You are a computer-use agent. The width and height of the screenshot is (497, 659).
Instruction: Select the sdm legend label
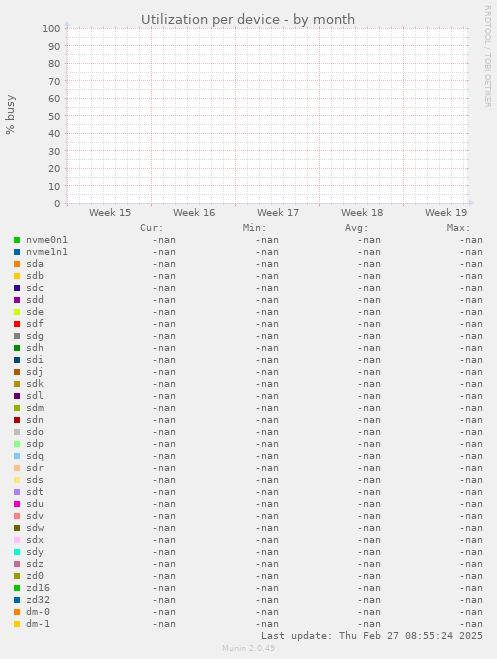[x=35, y=408]
